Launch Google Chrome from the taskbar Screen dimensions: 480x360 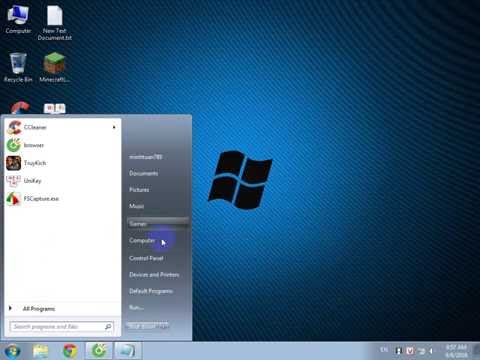coord(70,351)
